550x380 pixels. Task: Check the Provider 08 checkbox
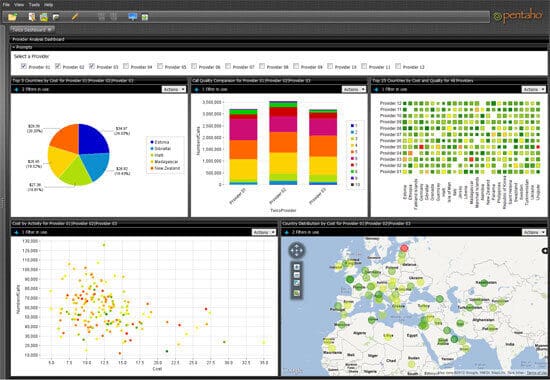262,66
